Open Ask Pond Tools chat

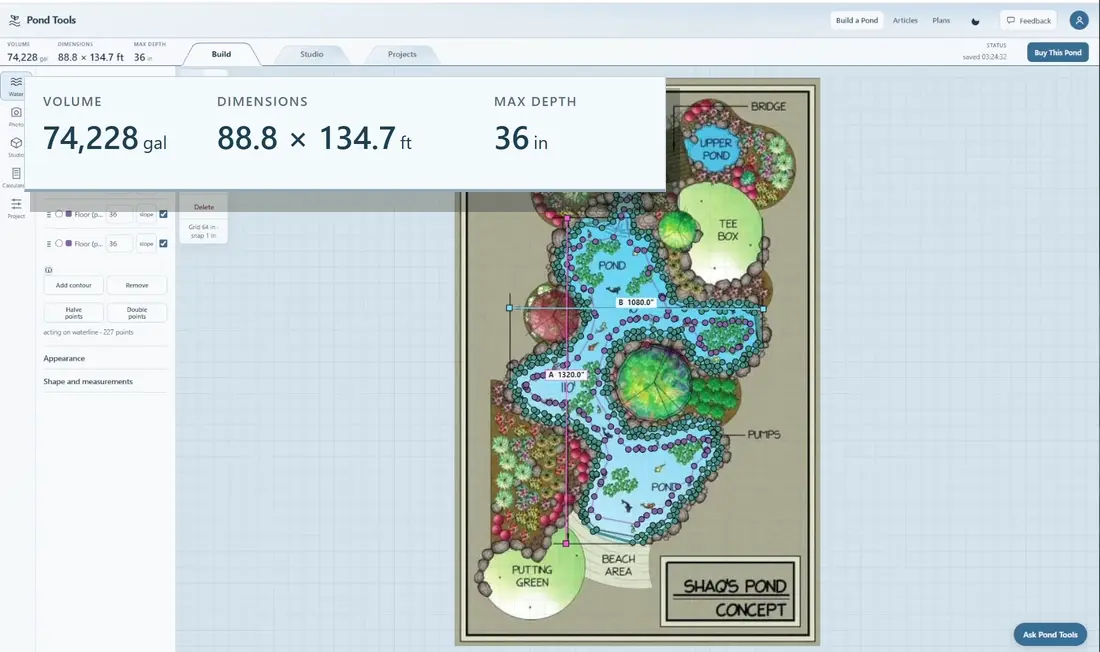[1049, 634]
